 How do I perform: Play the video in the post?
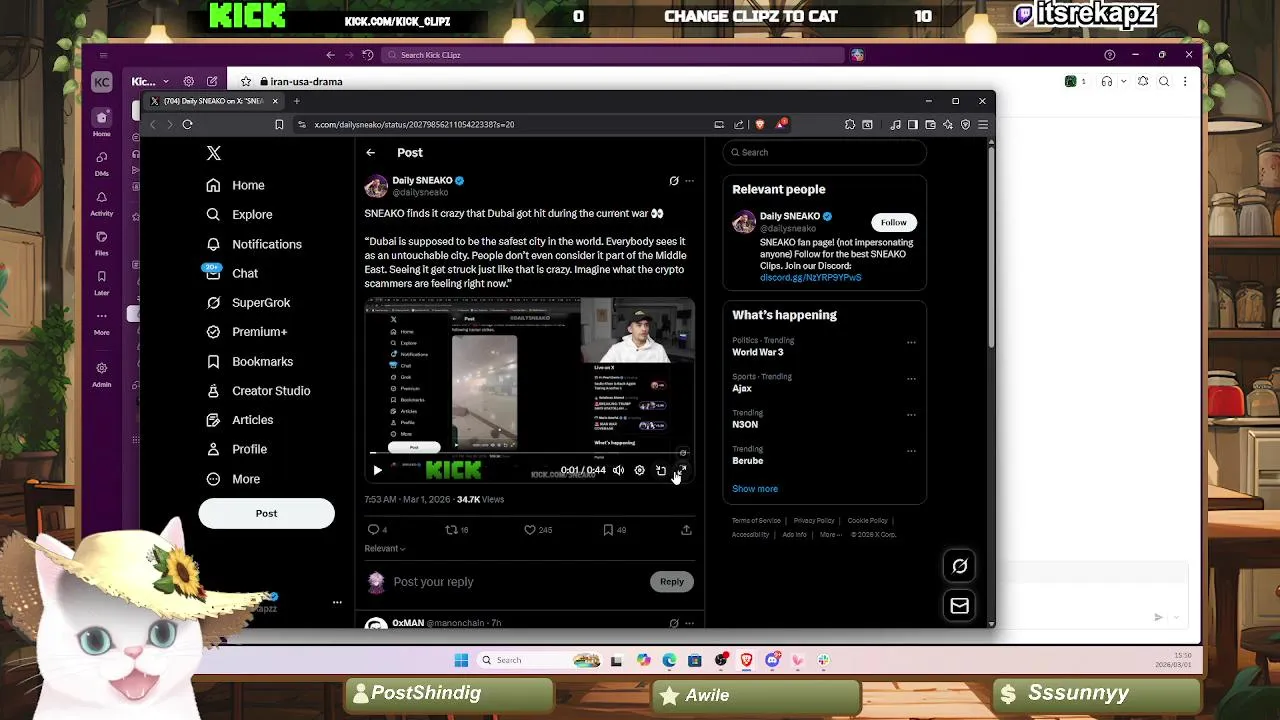pyautogui.click(x=377, y=470)
